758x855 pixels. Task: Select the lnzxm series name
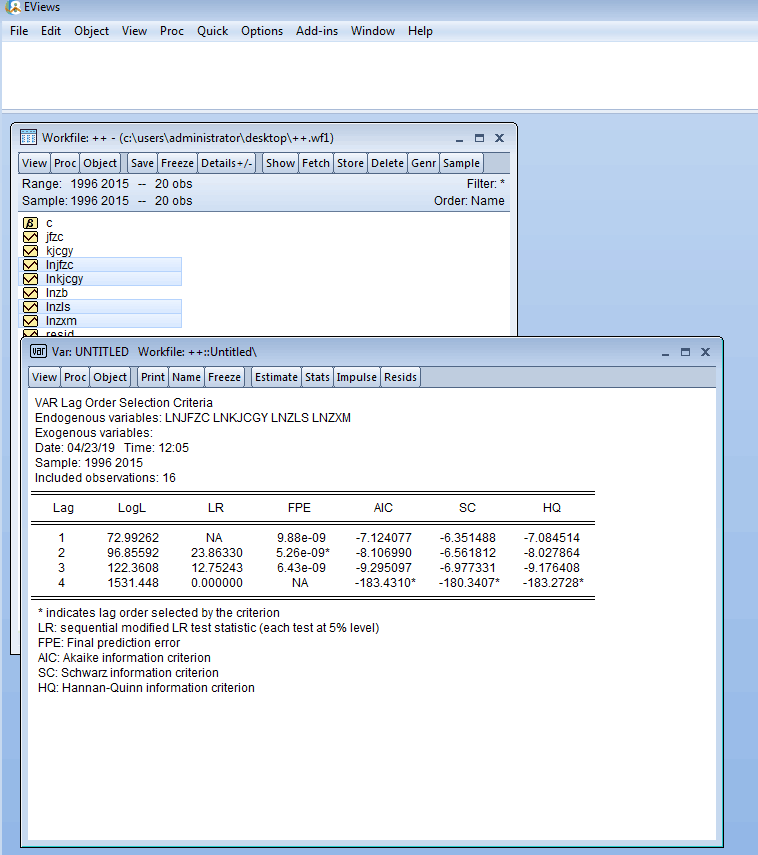pyautogui.click(x=61, y=321)
